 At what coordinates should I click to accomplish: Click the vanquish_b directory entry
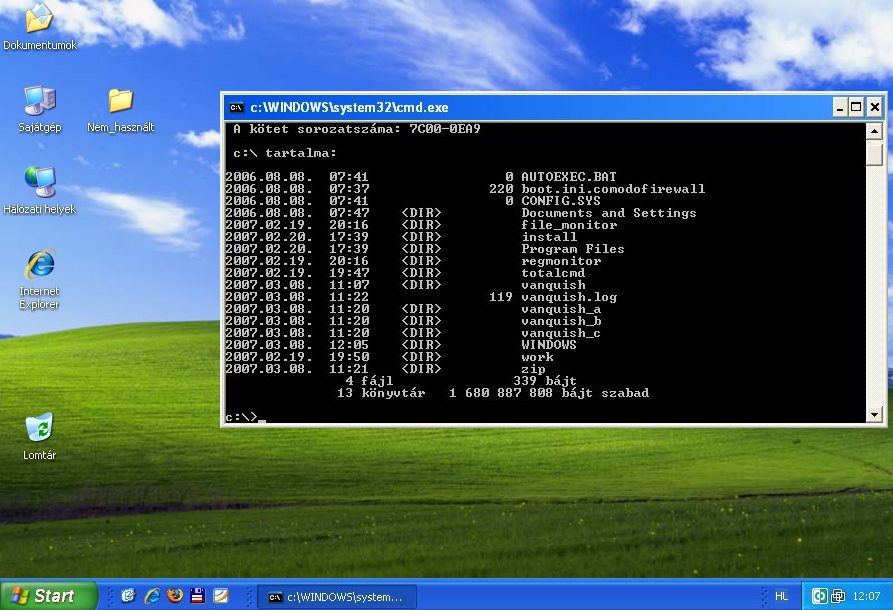click(560, 321)
